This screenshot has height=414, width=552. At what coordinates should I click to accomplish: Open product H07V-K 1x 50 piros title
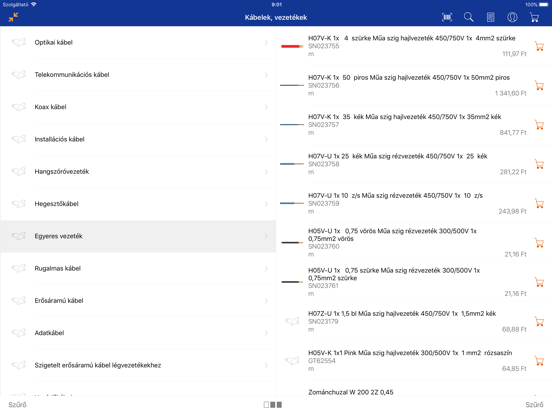[x=409, y=77]
